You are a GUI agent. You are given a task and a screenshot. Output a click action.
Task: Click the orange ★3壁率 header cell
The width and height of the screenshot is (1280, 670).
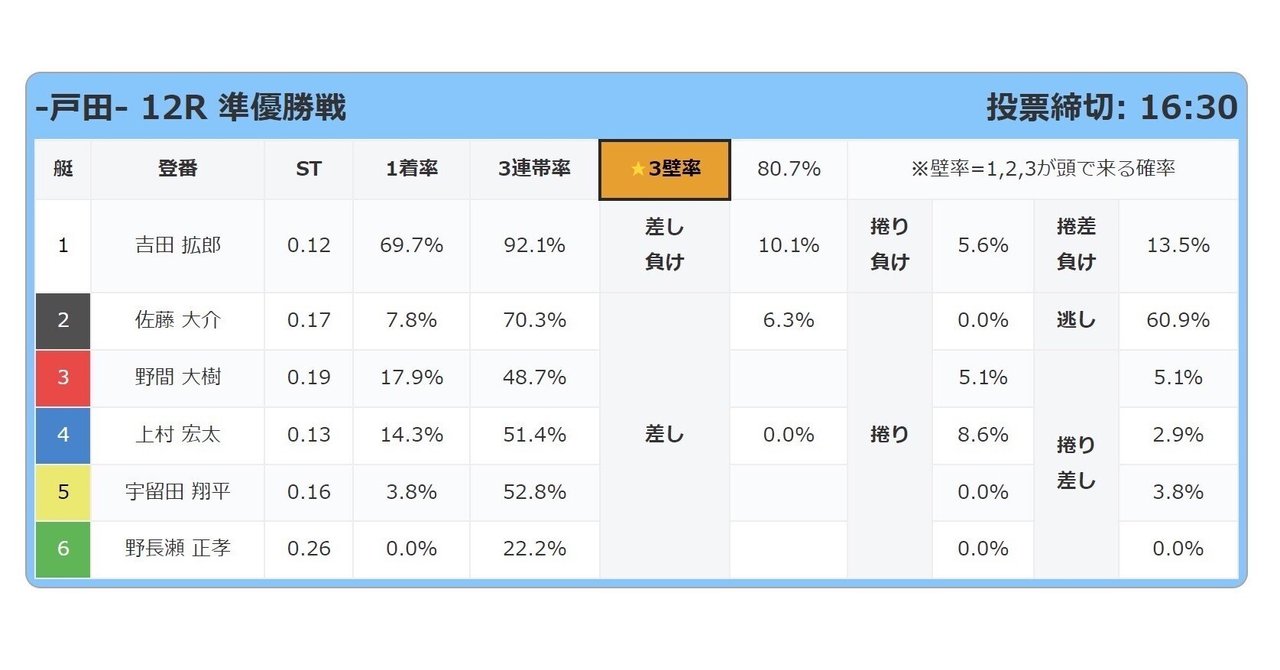(x=665, y=169)
